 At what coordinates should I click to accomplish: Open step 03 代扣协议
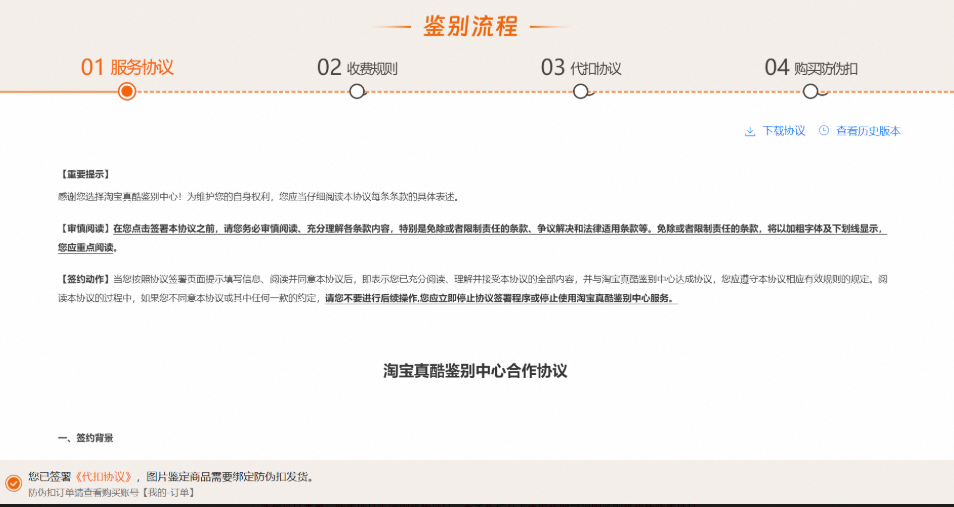coord(581,68)
